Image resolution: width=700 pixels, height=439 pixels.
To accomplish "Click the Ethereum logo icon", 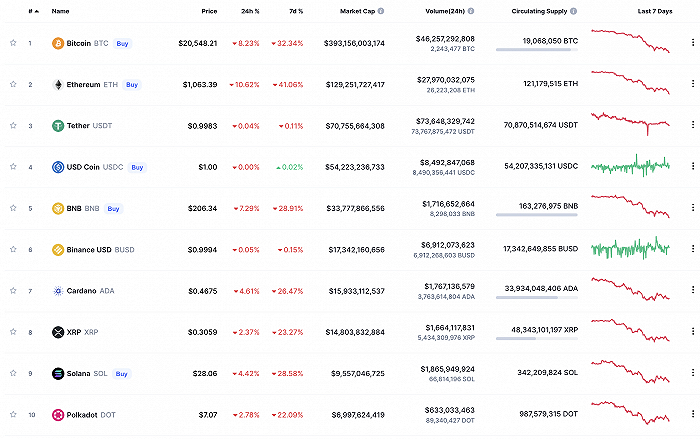I will point(58,85).
